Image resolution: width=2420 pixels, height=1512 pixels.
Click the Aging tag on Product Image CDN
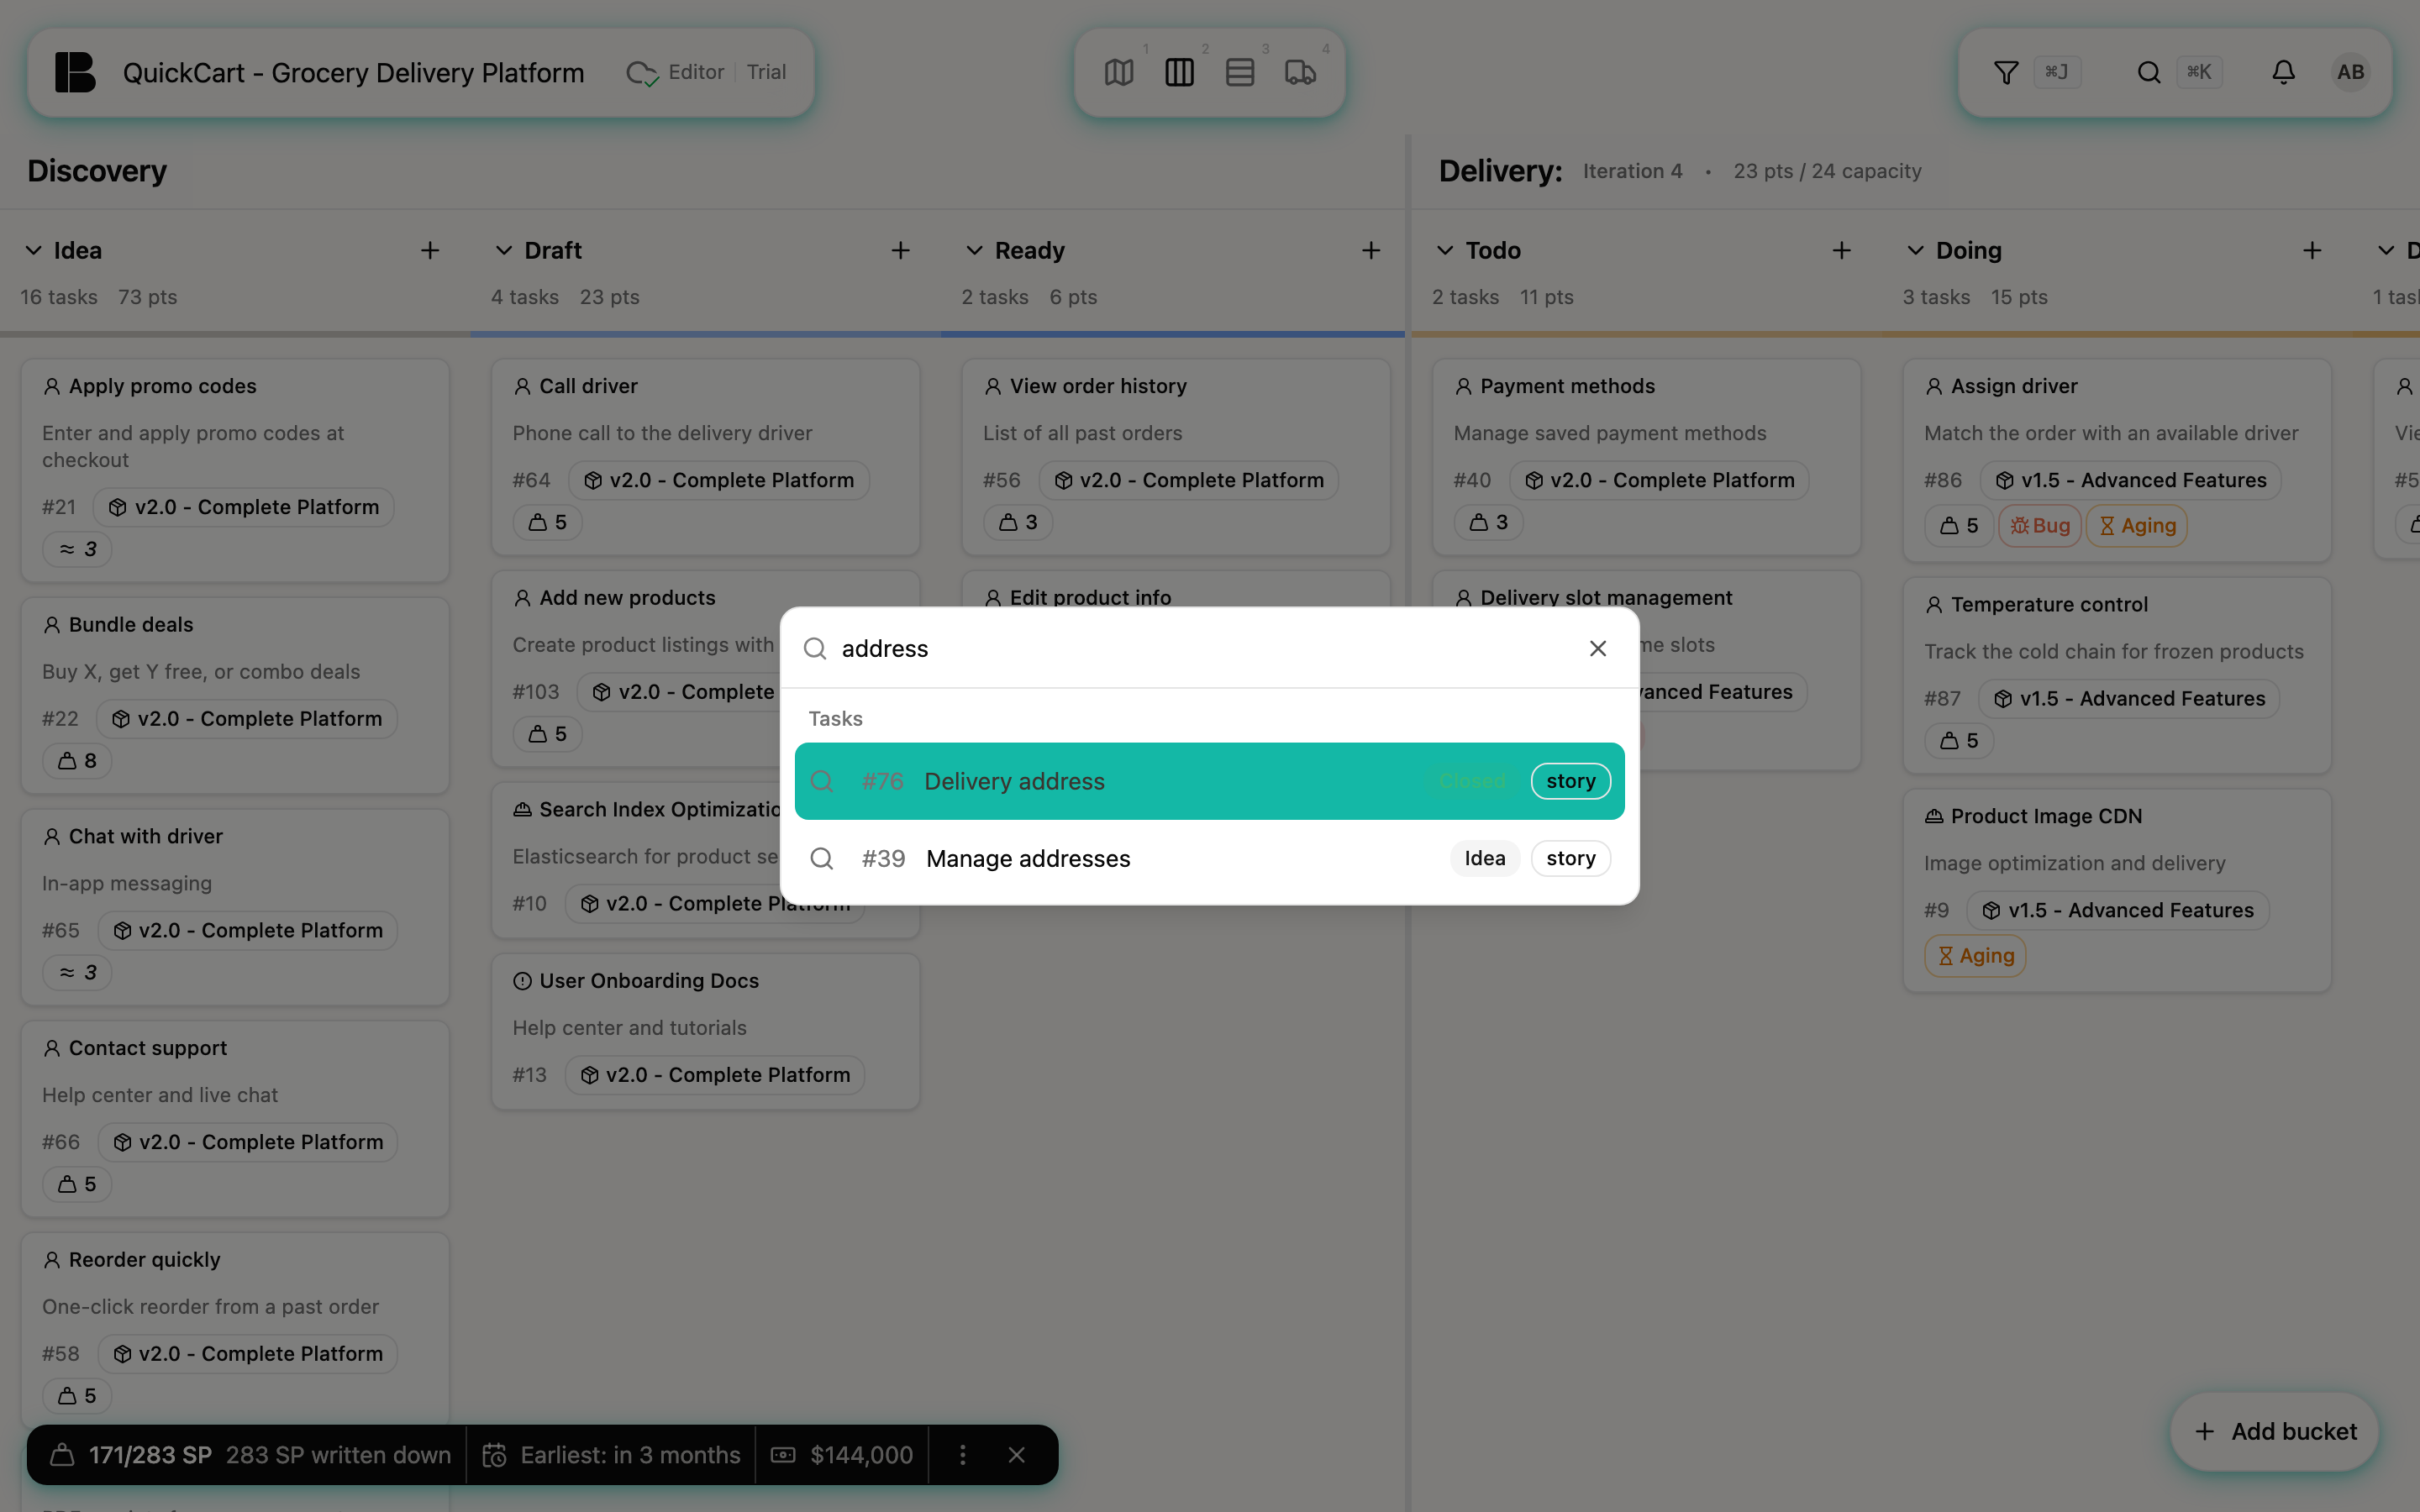[1975, 956]
